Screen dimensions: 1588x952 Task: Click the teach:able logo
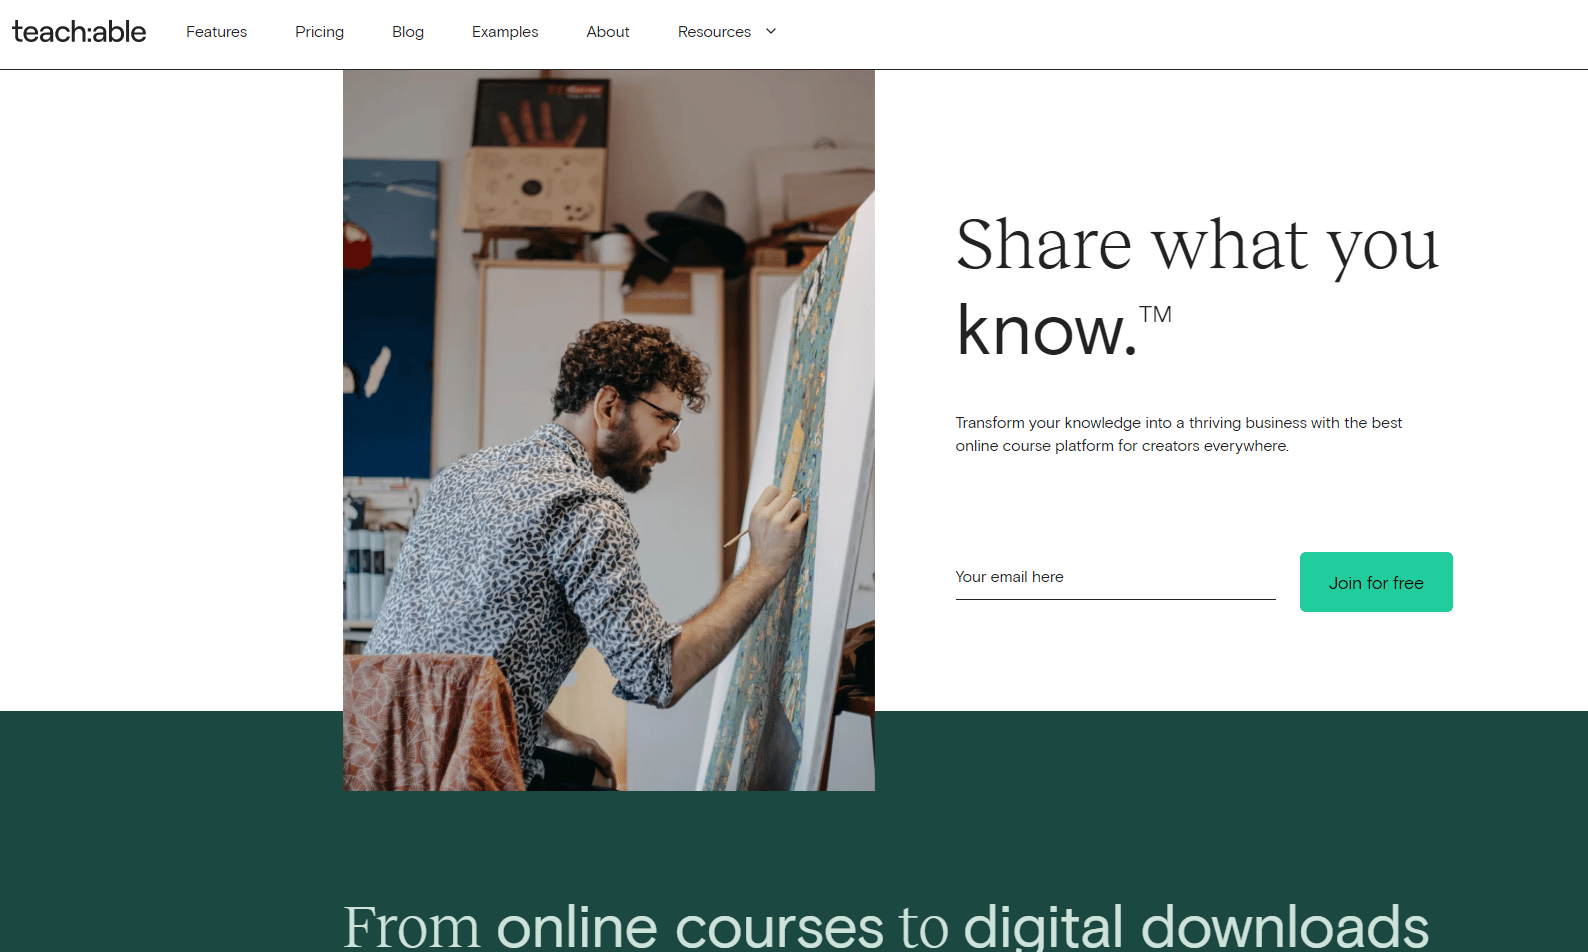tap(79, 32)
